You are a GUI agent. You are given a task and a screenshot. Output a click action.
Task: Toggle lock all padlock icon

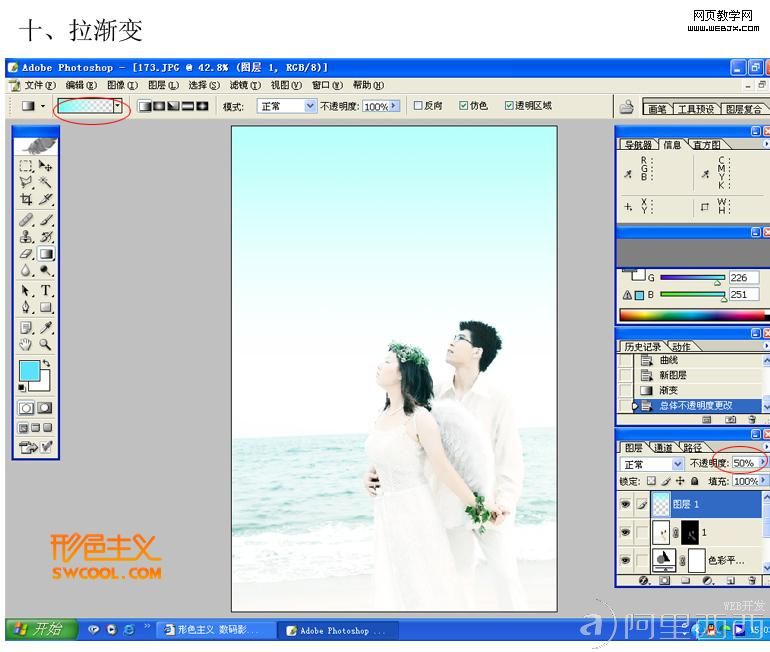point(694,481)
